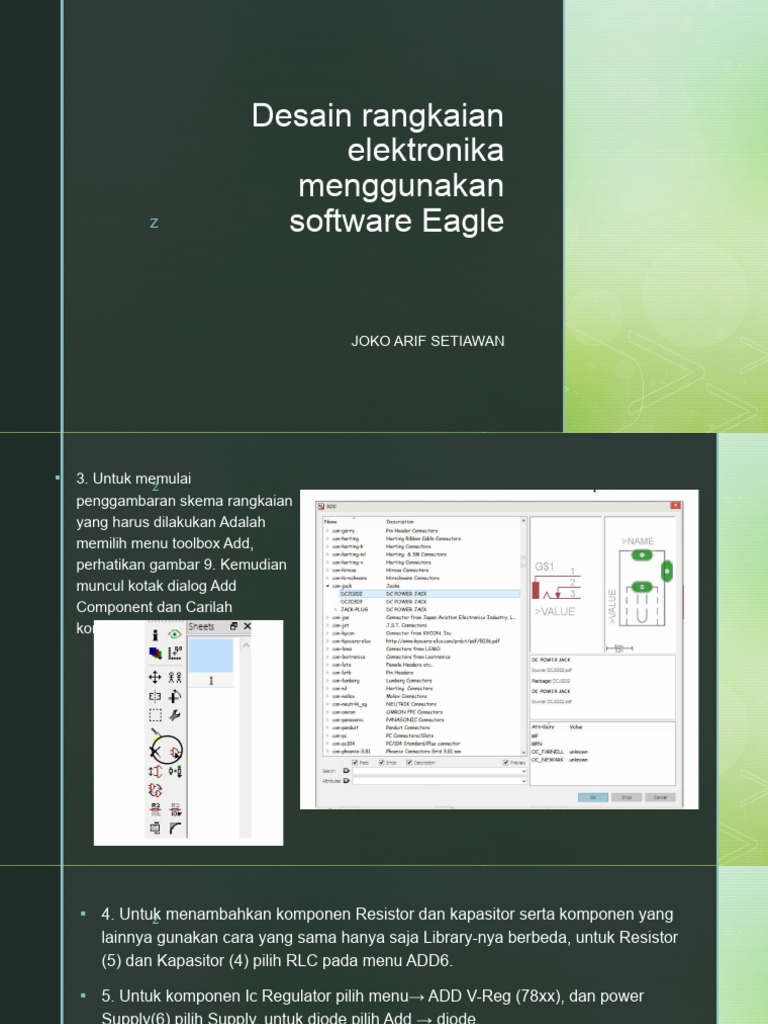Click the Search arrow icon in ADD dialog
The image size is (768, 1024).
[346, 771]
